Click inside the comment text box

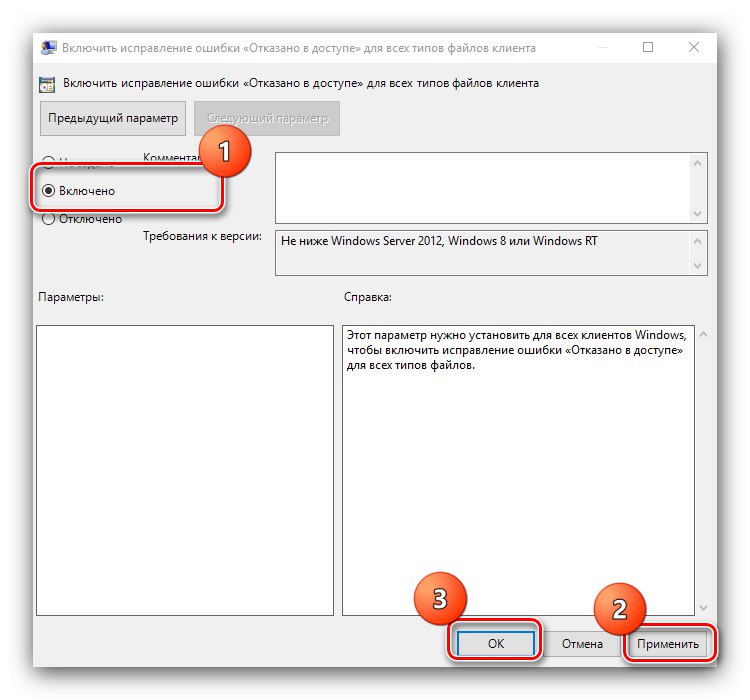tap(482, 188)
